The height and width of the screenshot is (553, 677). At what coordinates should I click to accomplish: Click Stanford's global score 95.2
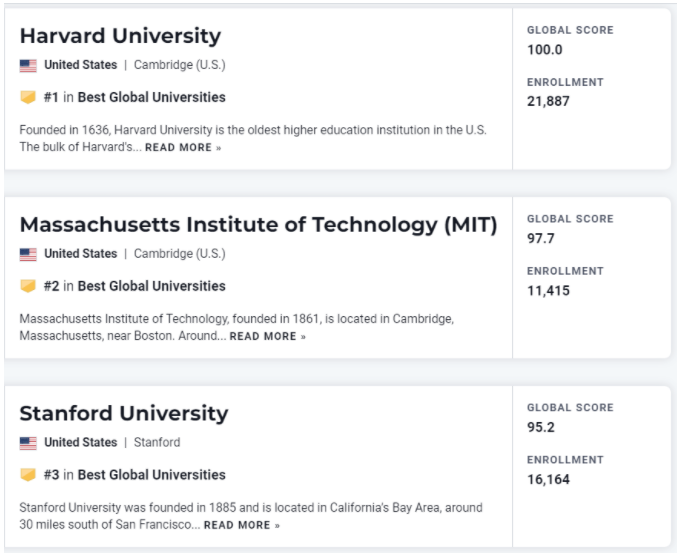[x=541, y=426]
